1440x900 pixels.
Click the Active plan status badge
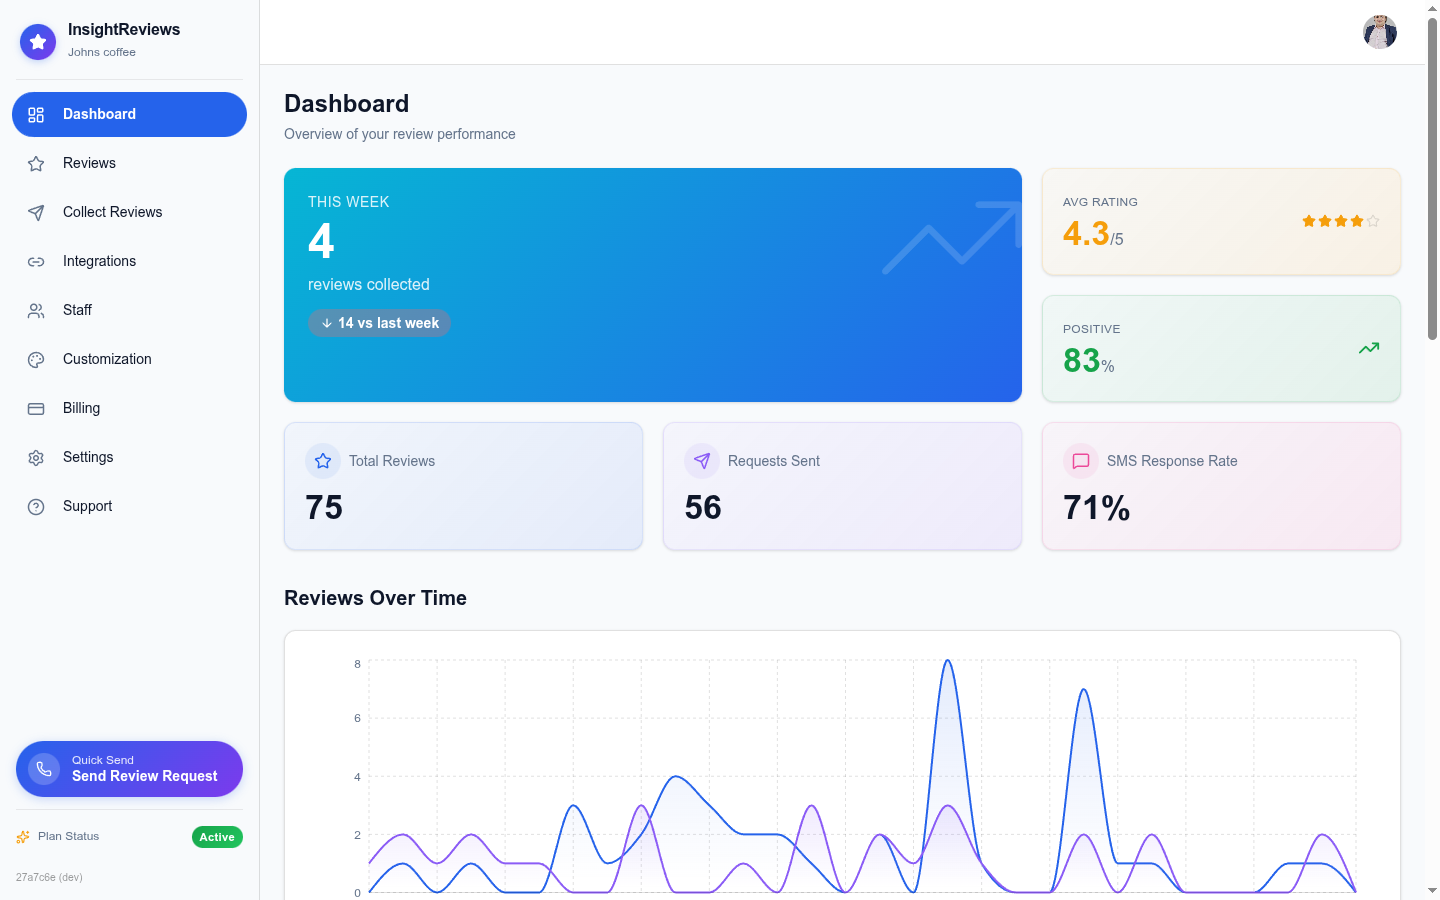coord(217,837)
